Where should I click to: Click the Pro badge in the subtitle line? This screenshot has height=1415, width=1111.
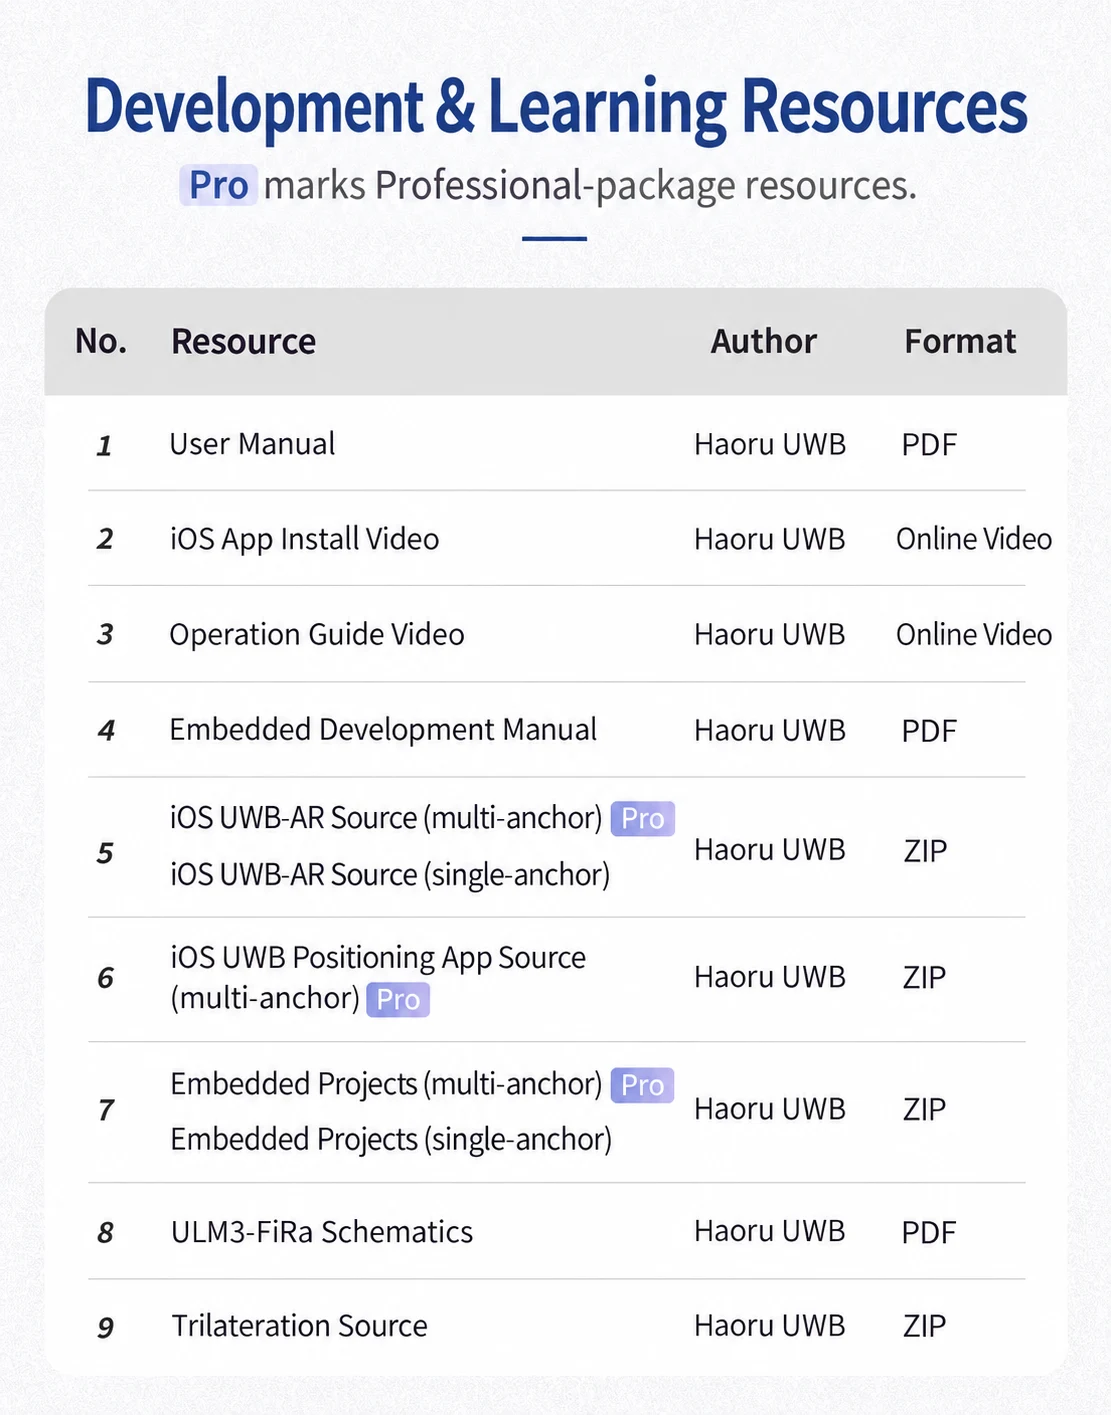tap(219, 185)
